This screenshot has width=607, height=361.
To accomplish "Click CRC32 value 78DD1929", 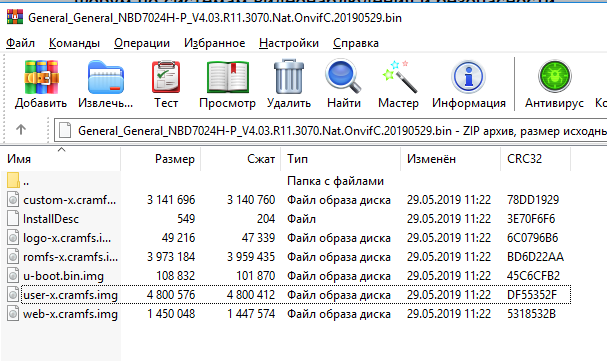I will coord(533,200).
